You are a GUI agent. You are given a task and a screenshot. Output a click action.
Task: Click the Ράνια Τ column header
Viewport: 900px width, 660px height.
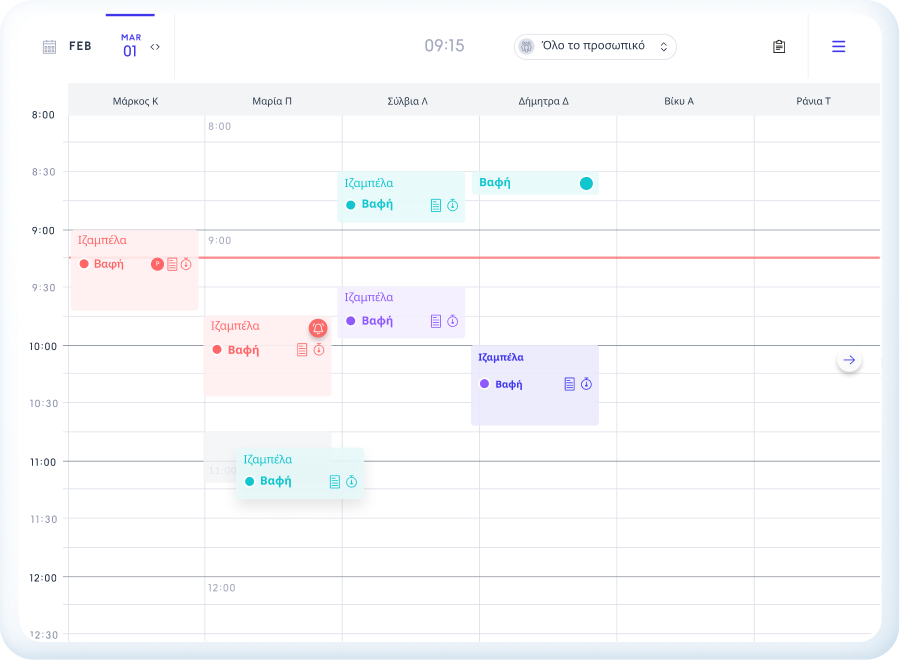tap(813, 101)
